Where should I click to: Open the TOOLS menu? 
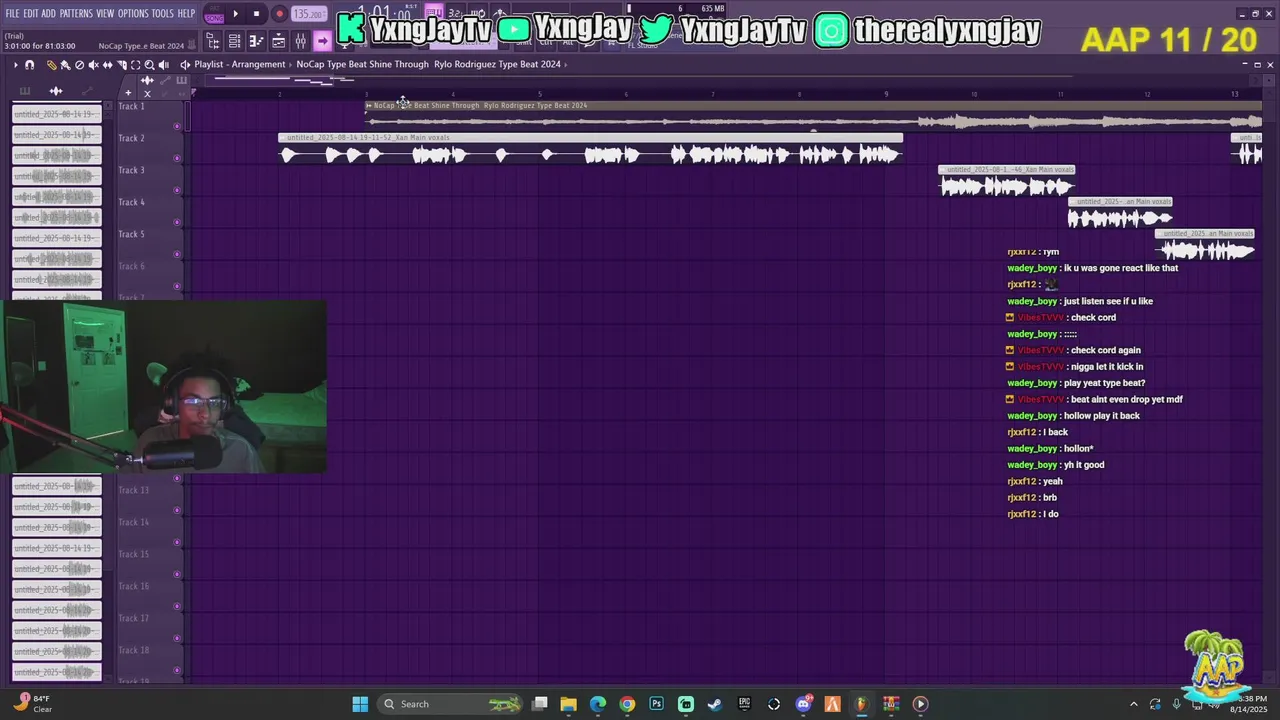tap(163, 14)
